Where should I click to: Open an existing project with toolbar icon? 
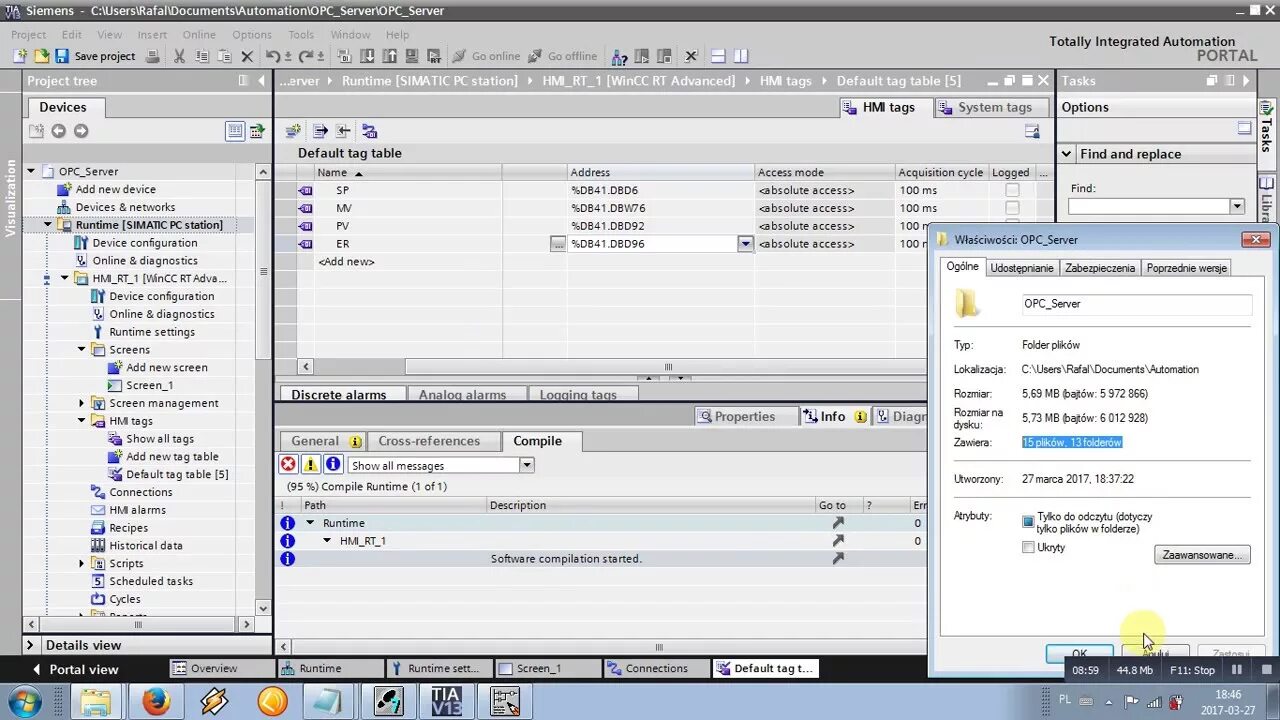coord(41,56)
